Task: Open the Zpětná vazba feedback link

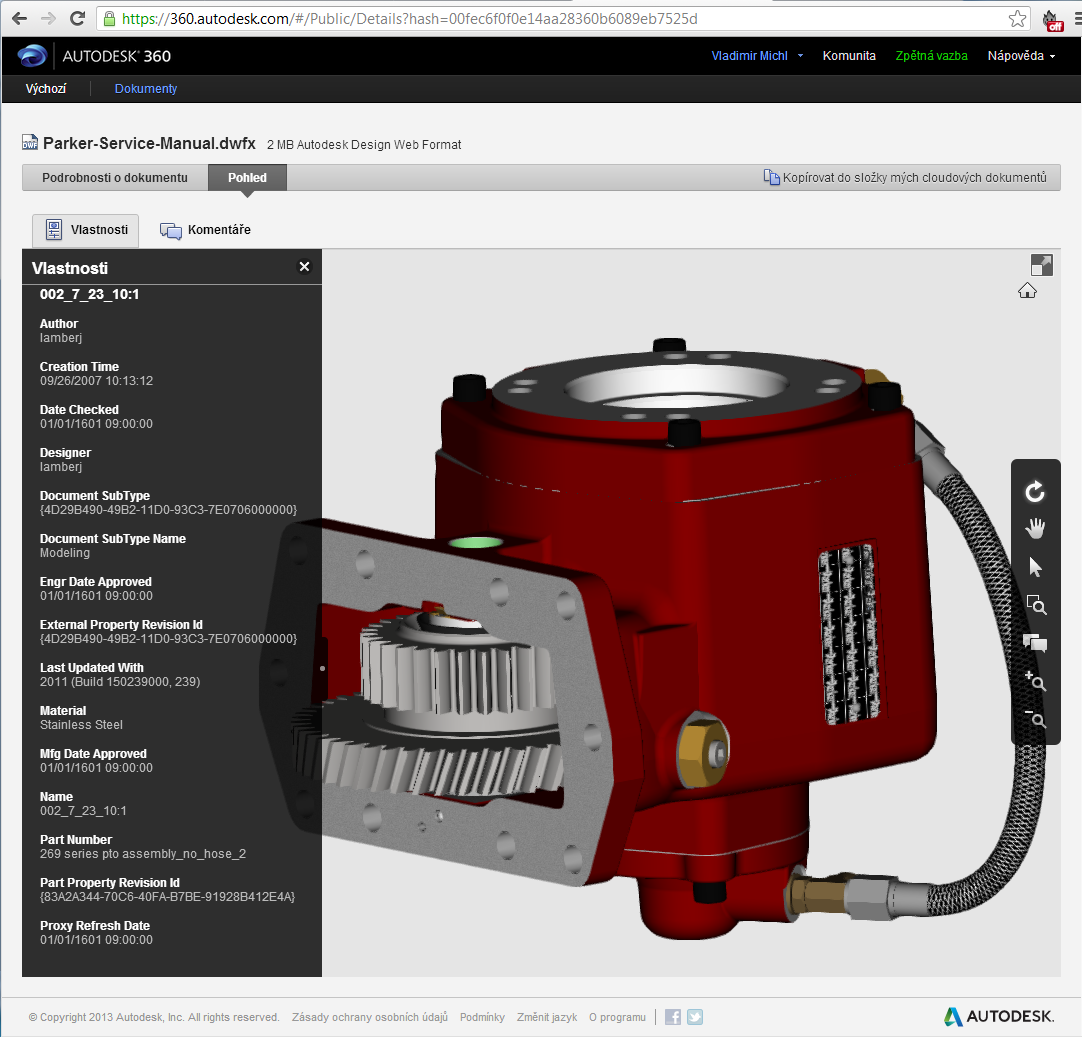Action: 931,56
